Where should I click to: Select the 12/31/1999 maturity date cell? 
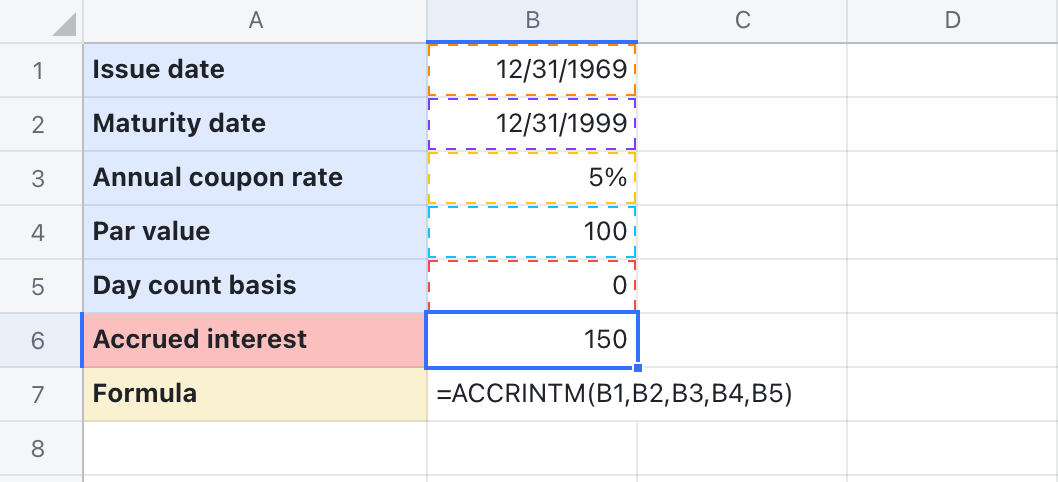click(532, 124)
